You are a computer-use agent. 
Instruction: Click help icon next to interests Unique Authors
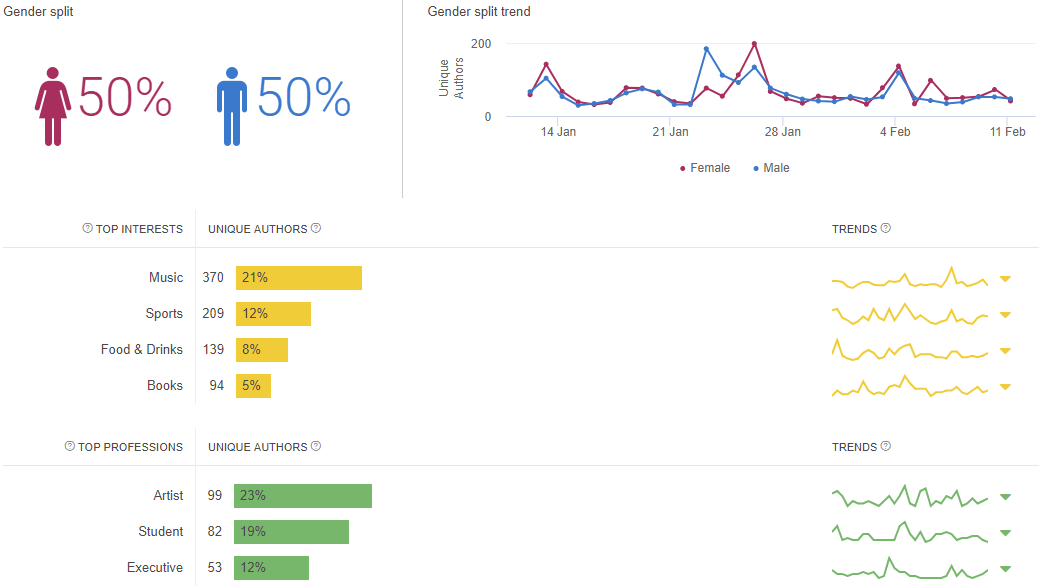coord(316,228)
